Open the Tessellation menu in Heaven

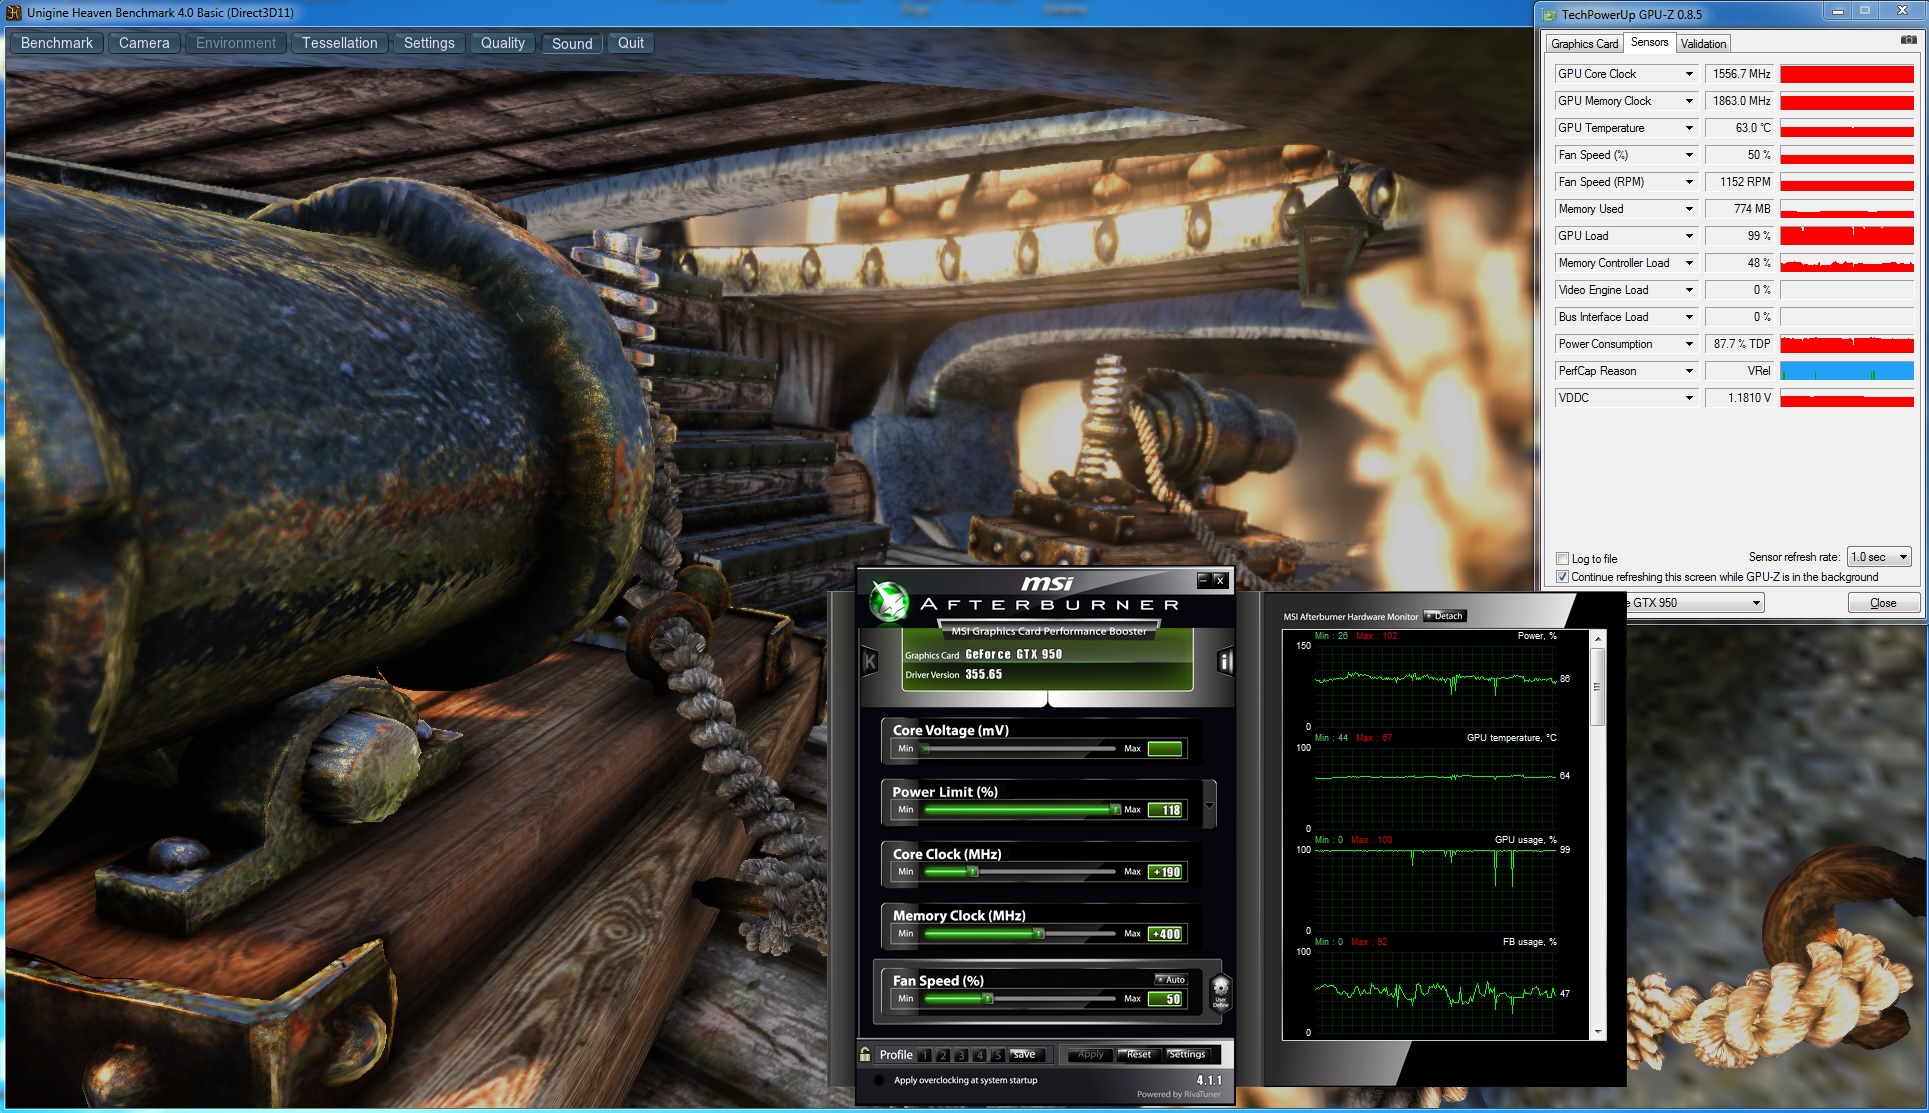[340, 43]
